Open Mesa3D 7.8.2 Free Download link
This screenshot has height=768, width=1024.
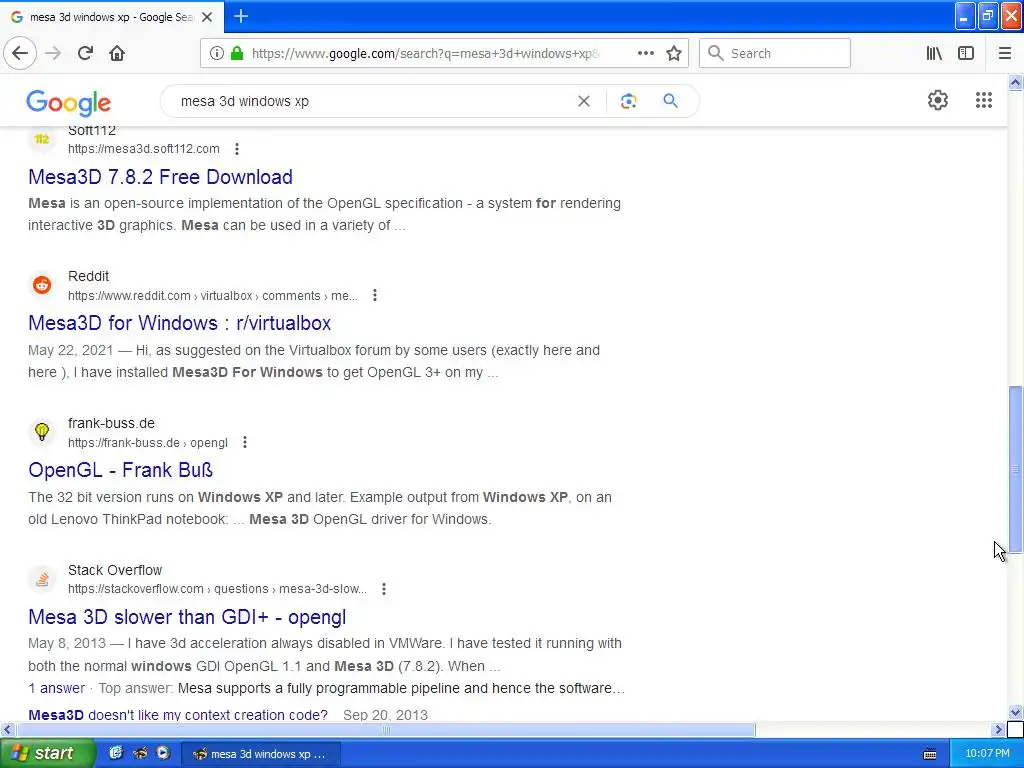160,177
